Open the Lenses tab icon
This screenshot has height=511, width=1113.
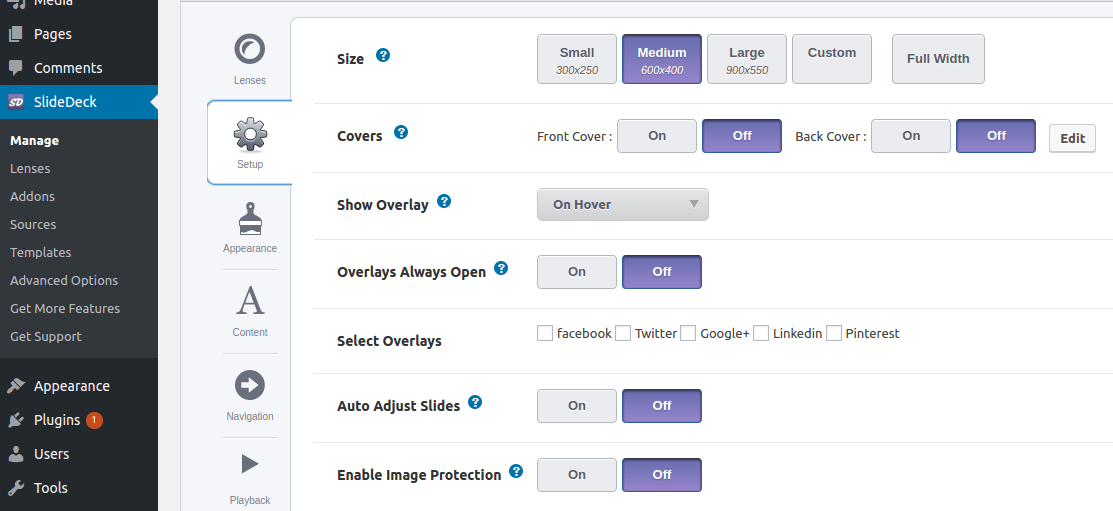(250, 49)
